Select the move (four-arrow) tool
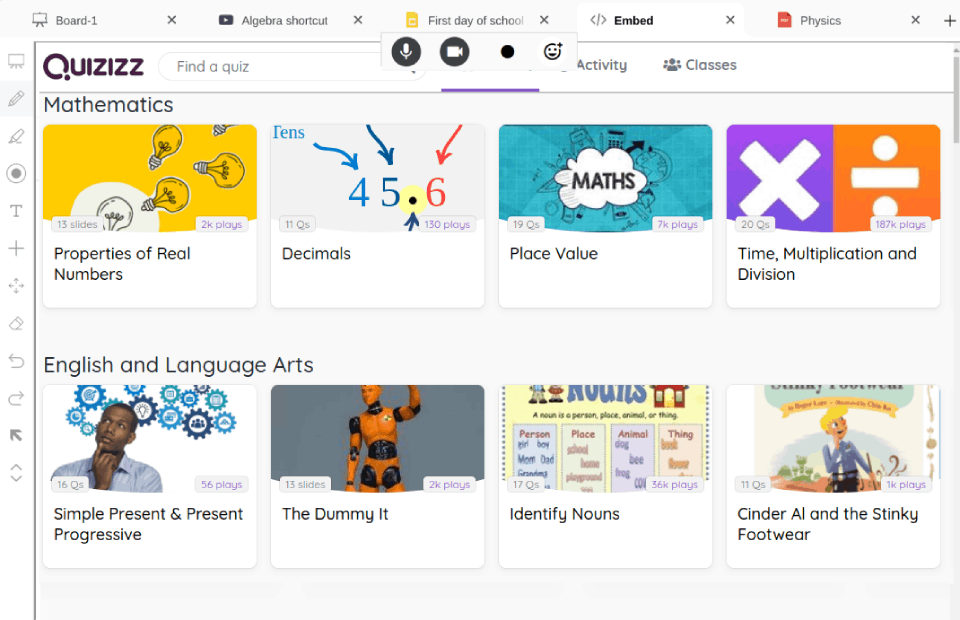The image size is (960, 620). 16,286
